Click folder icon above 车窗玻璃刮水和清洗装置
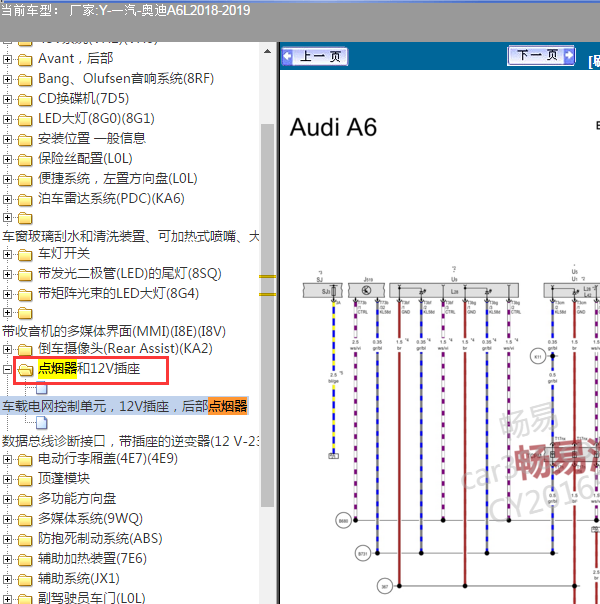The width and height of the screenshot is (600, 604). tap(25, 218)
